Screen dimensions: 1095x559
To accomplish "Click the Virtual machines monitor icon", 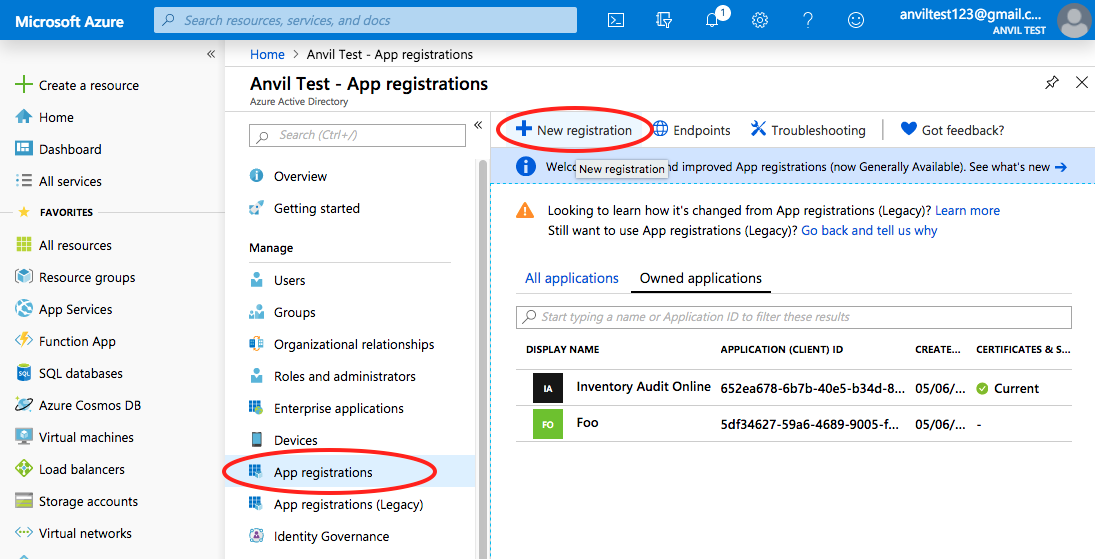I will pos(24,437).
